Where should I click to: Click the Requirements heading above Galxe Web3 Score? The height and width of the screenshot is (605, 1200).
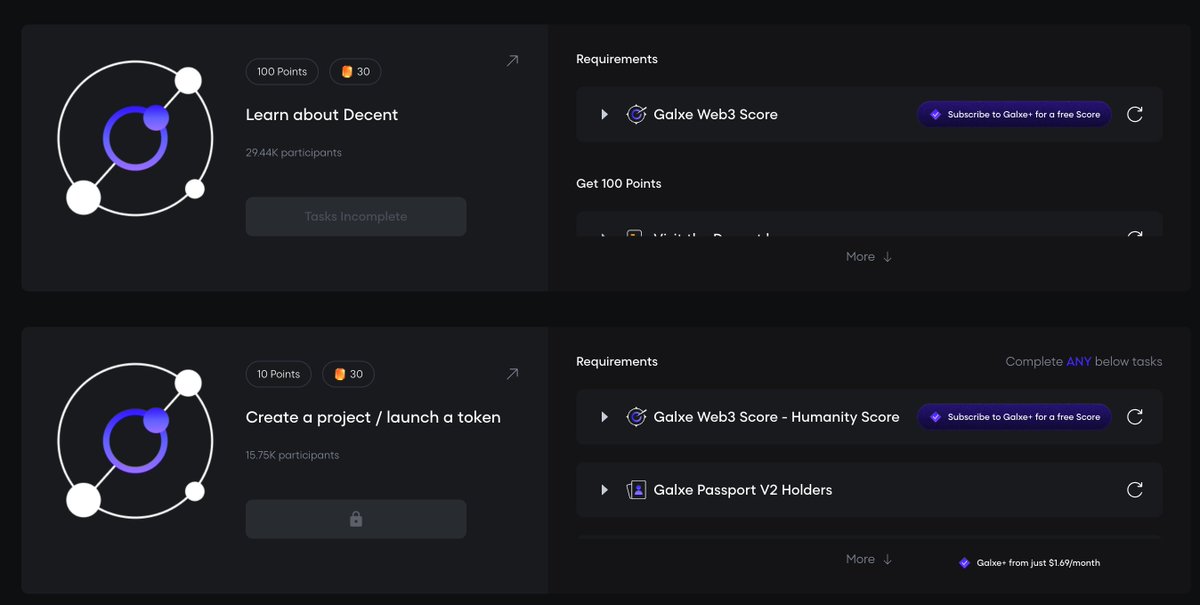tap(617, 59)
